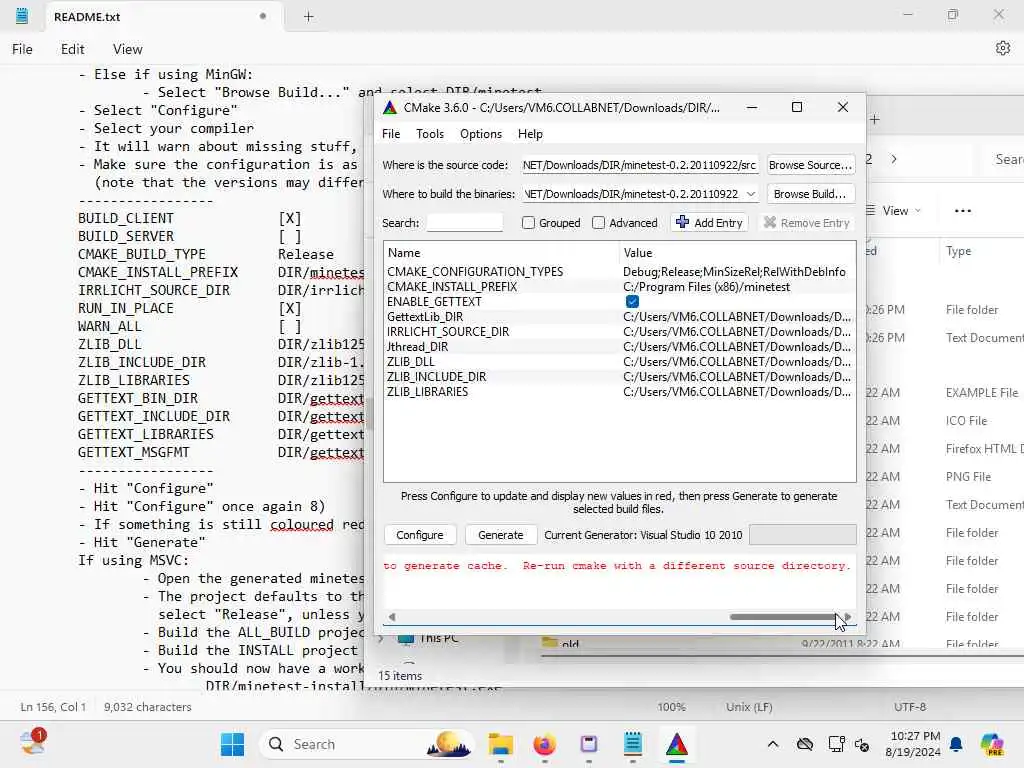
Task: Uncheck the ENABLE_GETTEXT checkbox
Action: pyautogui.click(x=632, y=302)
